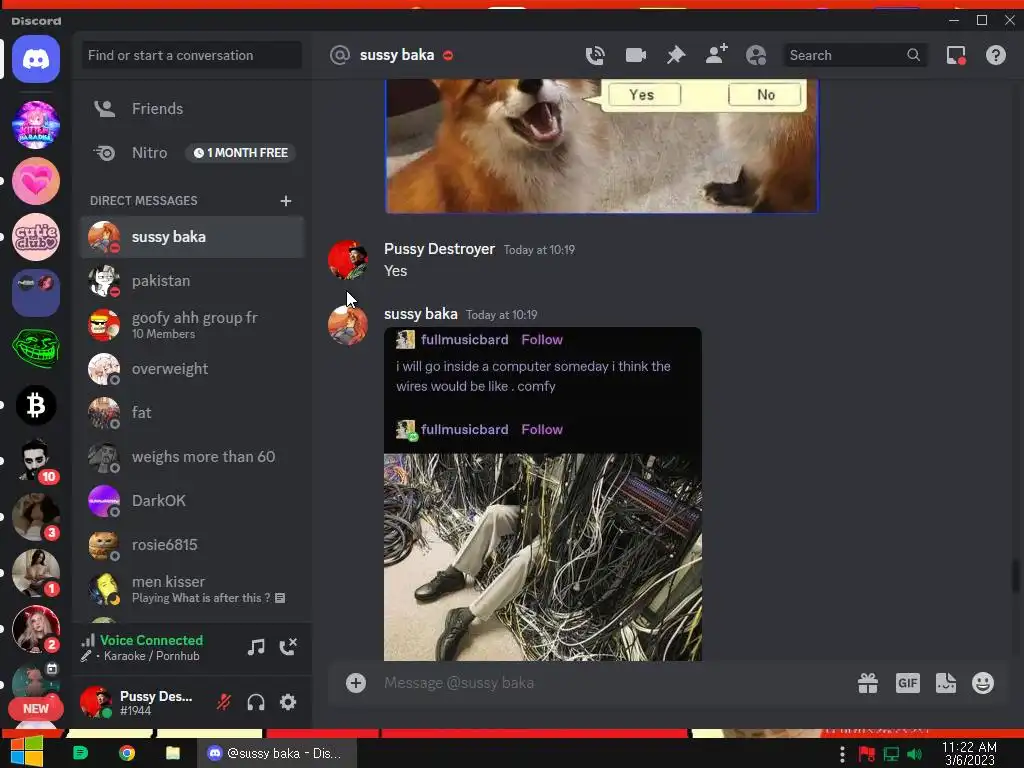This screenshot has width=1024, height=768.
Task: Open the overweight direct message
Action: click(x=193, y=369)
